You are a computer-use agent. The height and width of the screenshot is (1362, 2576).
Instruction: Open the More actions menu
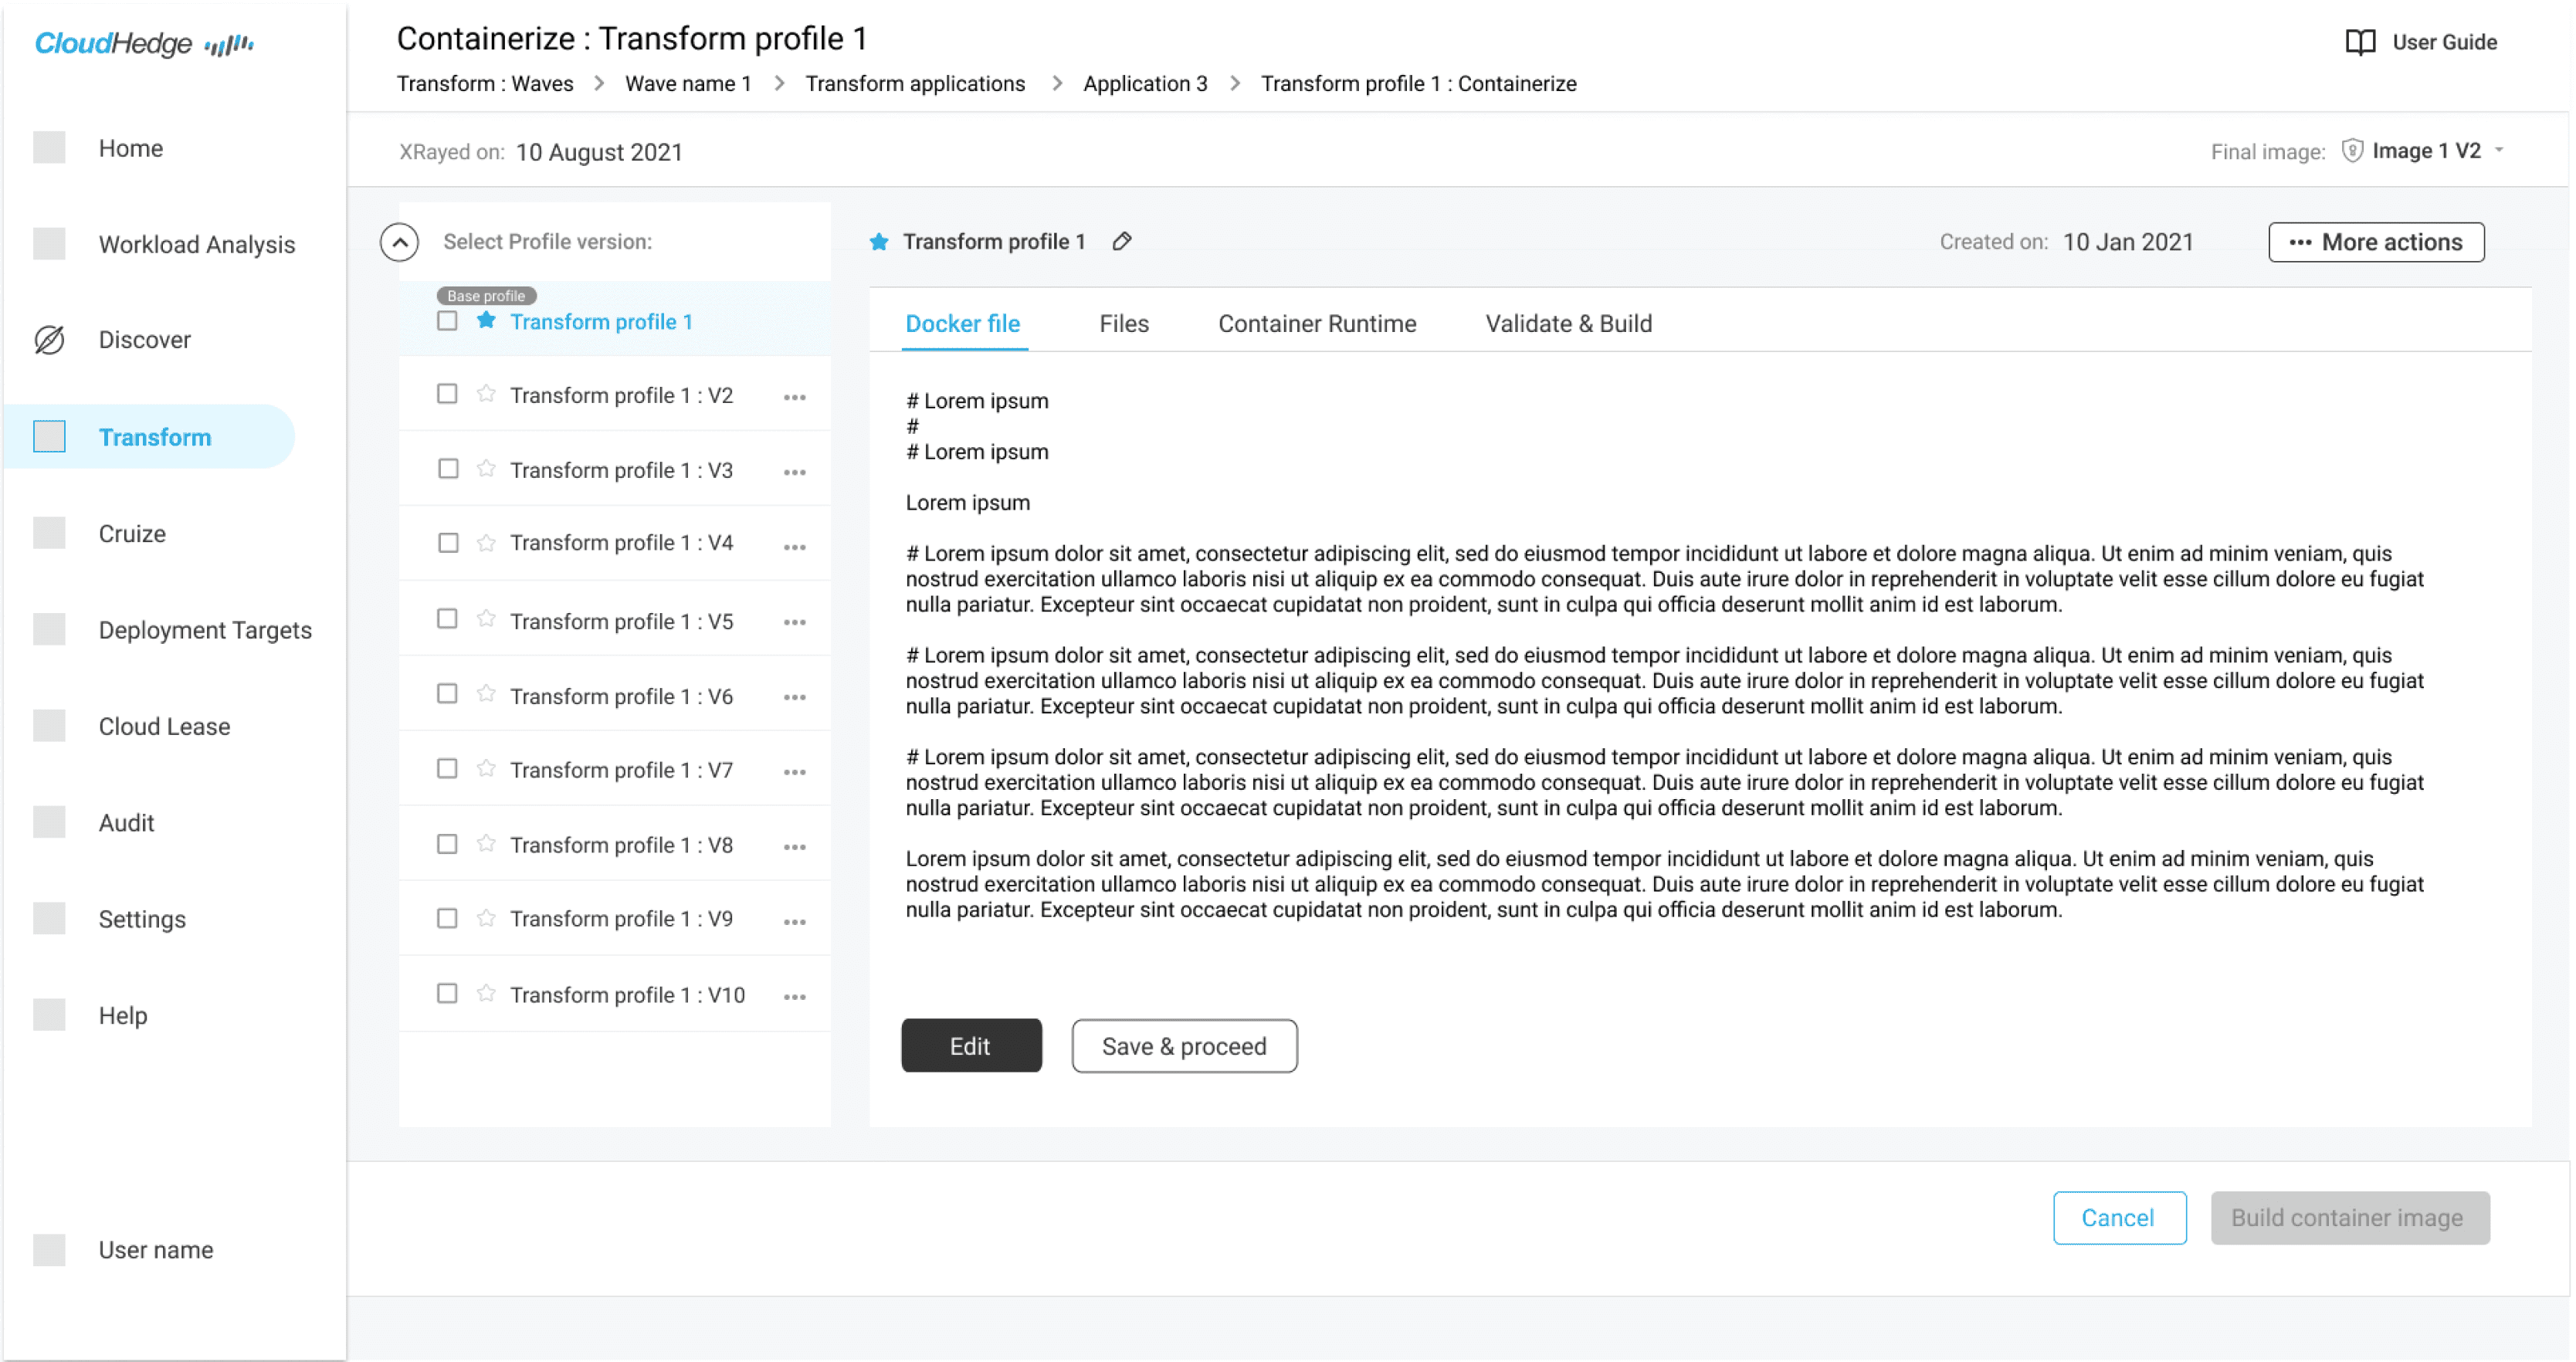pyautogui.click(x=2375, y=242)
